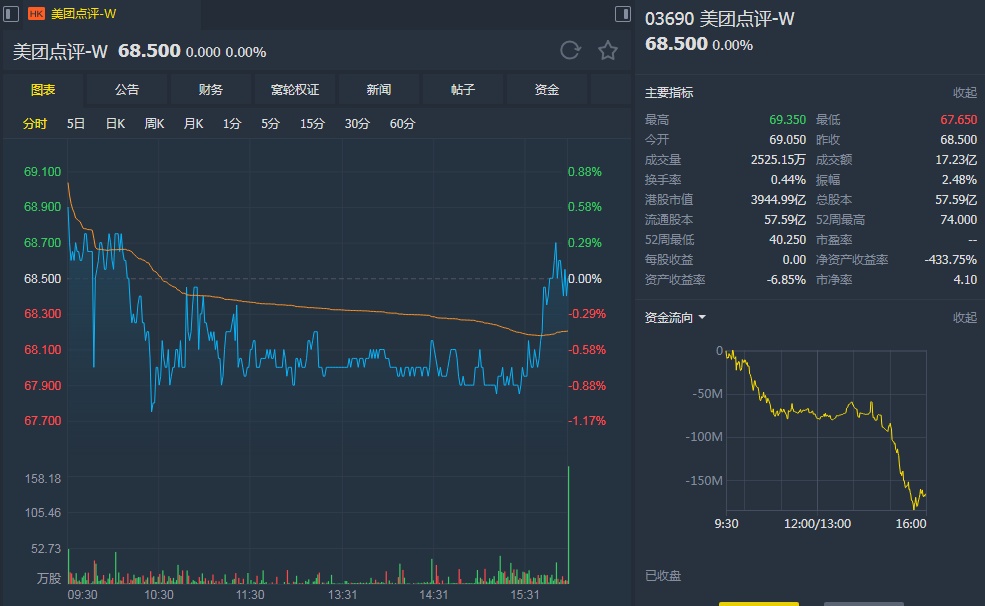Click 成交量 value 2525.15万
985x606 pixels.
tap(778, 160)
